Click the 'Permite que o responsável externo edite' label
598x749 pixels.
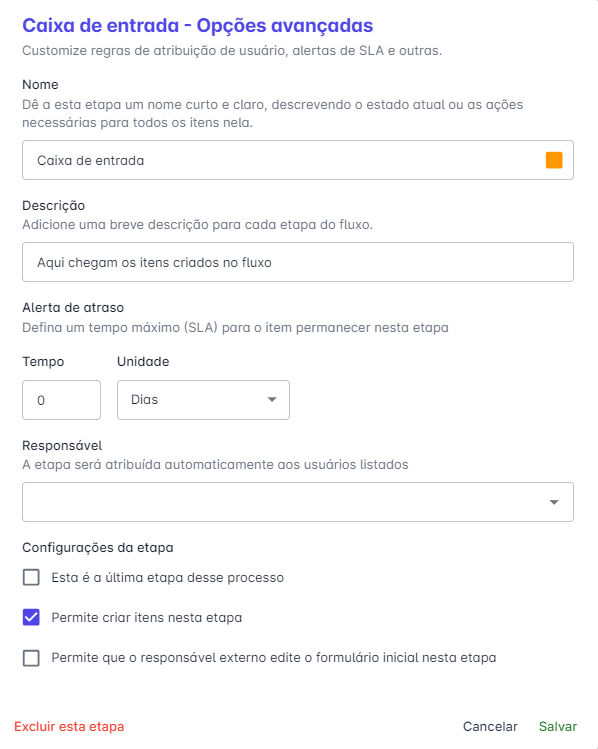tap(274, 658)
